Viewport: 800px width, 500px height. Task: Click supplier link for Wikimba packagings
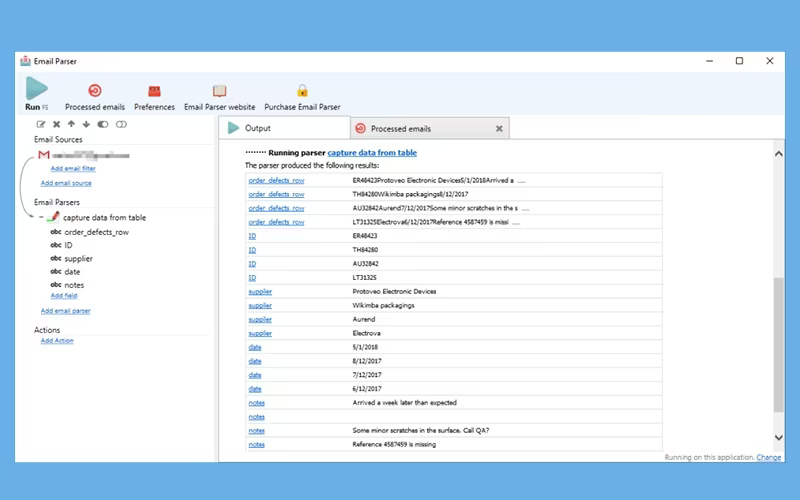pyautogui.click(x=260, y=305)
